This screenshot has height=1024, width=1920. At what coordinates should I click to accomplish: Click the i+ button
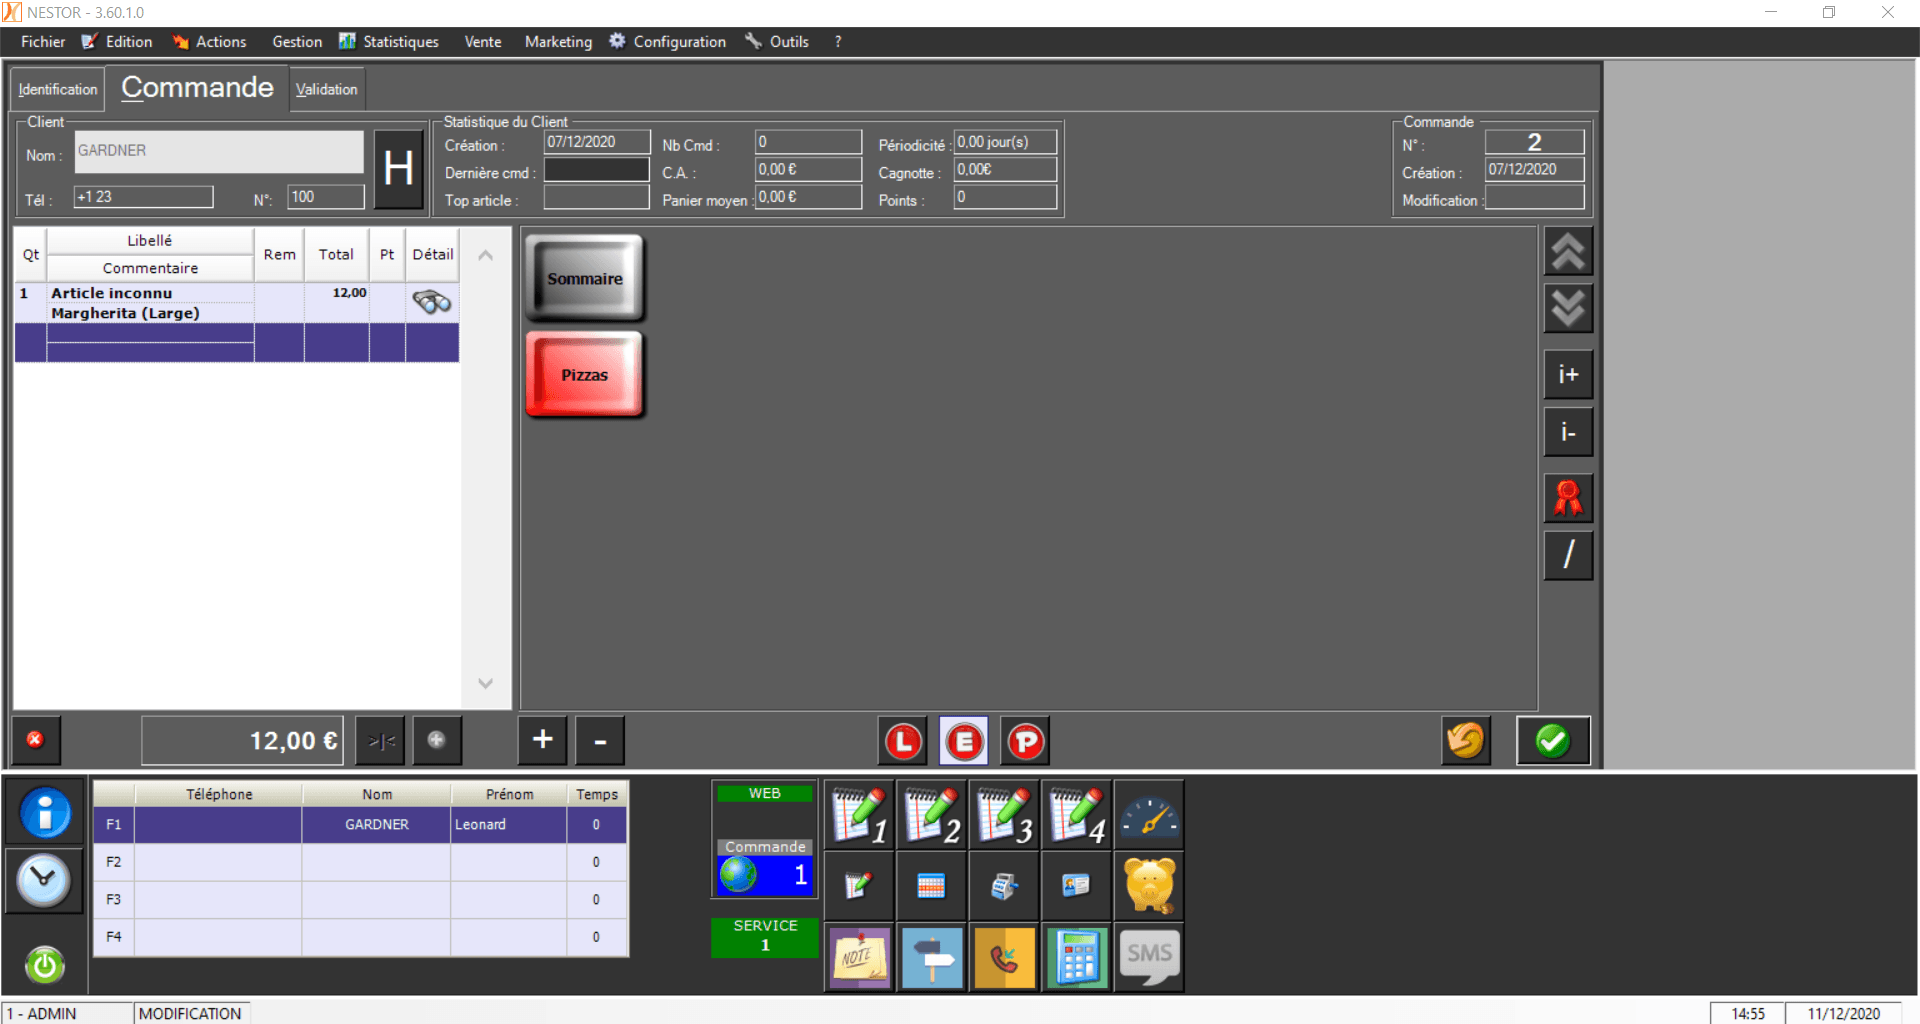pos(1568,375)
